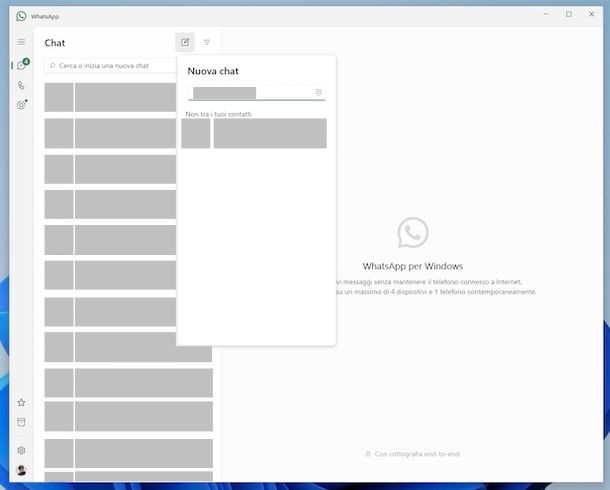The image size is (610, 490).
Task: Open archived chats icon
Action: tap(21, 422)
